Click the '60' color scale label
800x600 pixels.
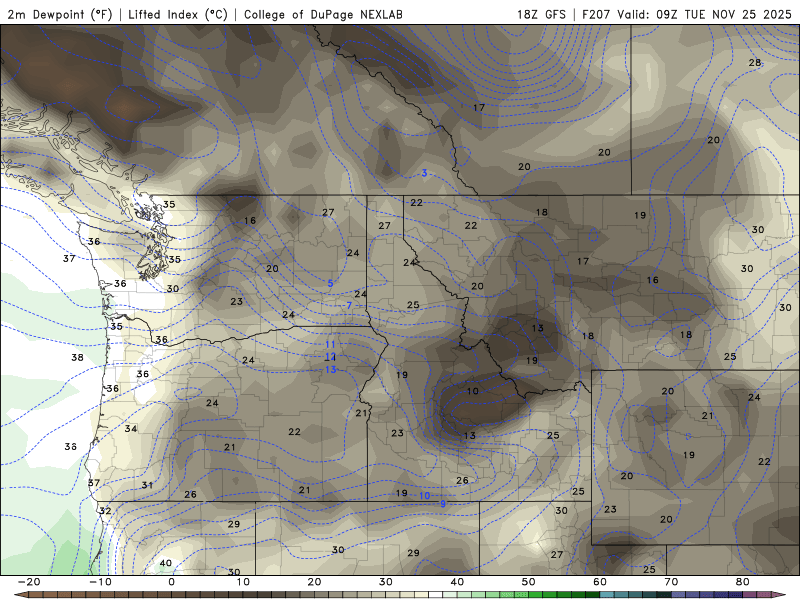pos(600,582)
